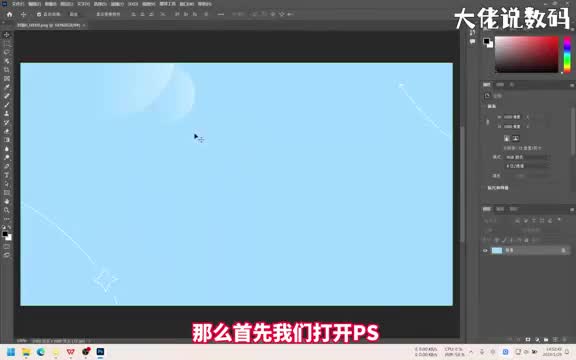Viewport: 576px width, 360px height.
Task: Click the lock icon on 背景 layer
Action: [x=564, y=251]
